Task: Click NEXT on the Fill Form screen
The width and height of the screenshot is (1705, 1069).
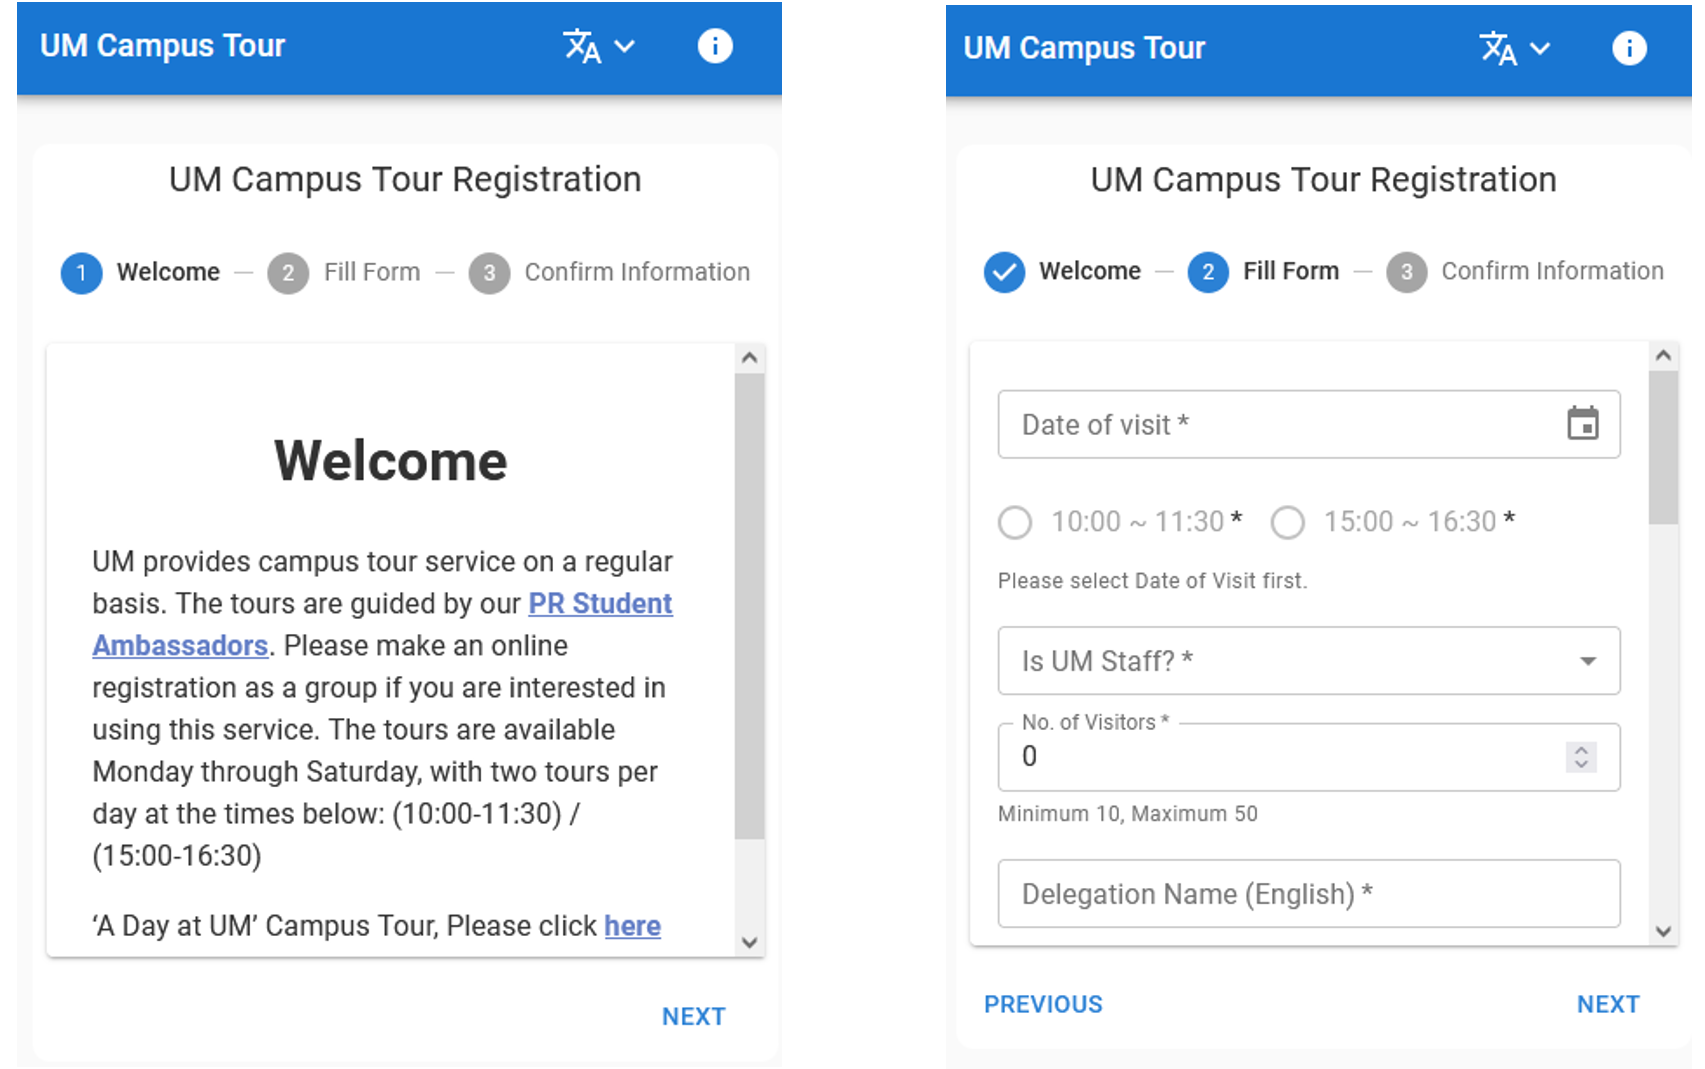Action: (x=1607, y=1004)
